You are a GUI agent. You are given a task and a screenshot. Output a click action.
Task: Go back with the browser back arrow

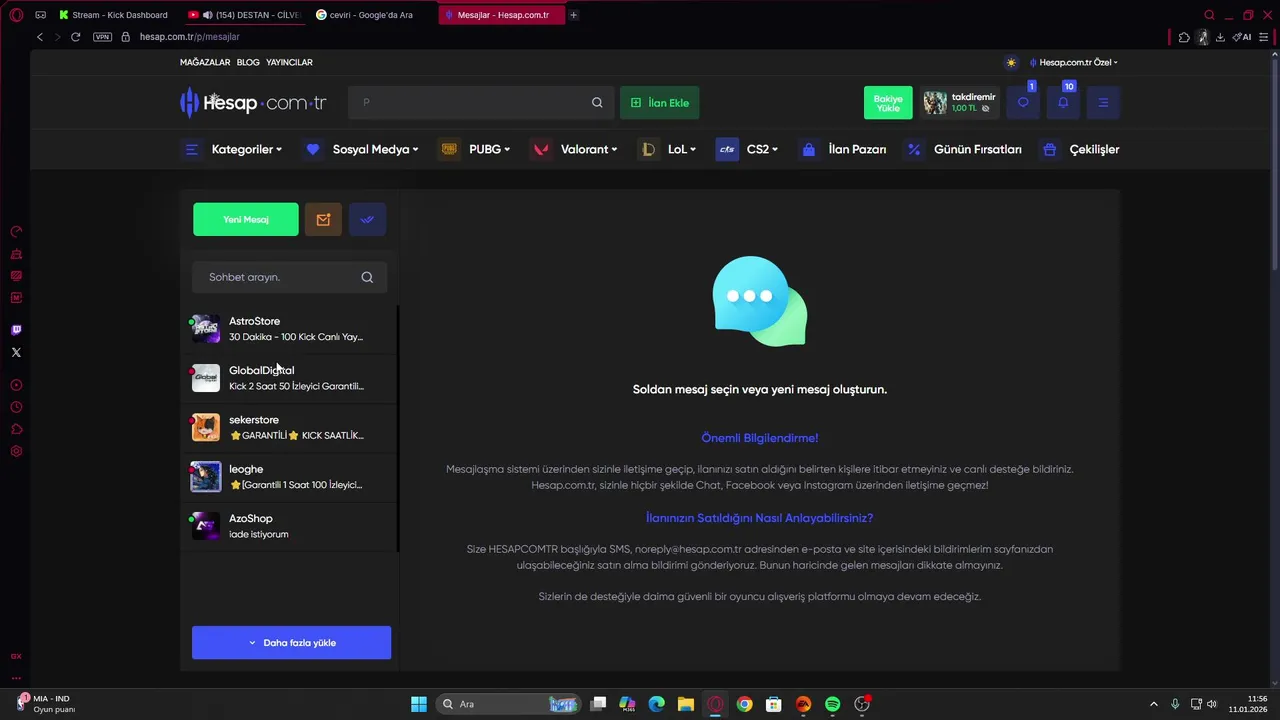coord(40,37)
